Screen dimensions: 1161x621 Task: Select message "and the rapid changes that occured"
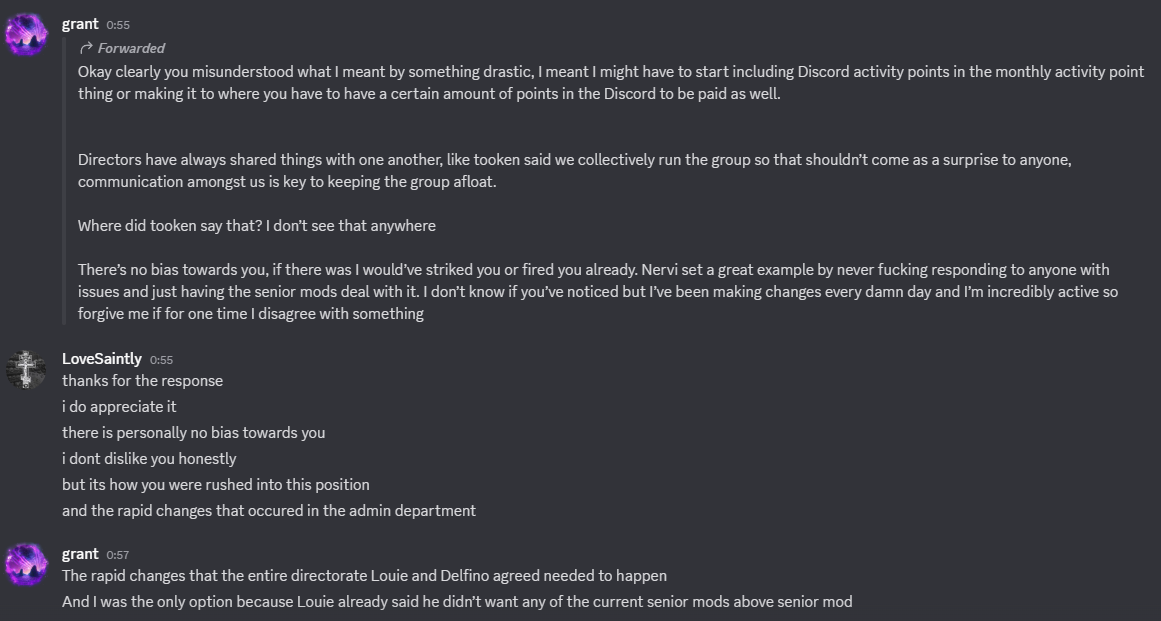point(269,511)
